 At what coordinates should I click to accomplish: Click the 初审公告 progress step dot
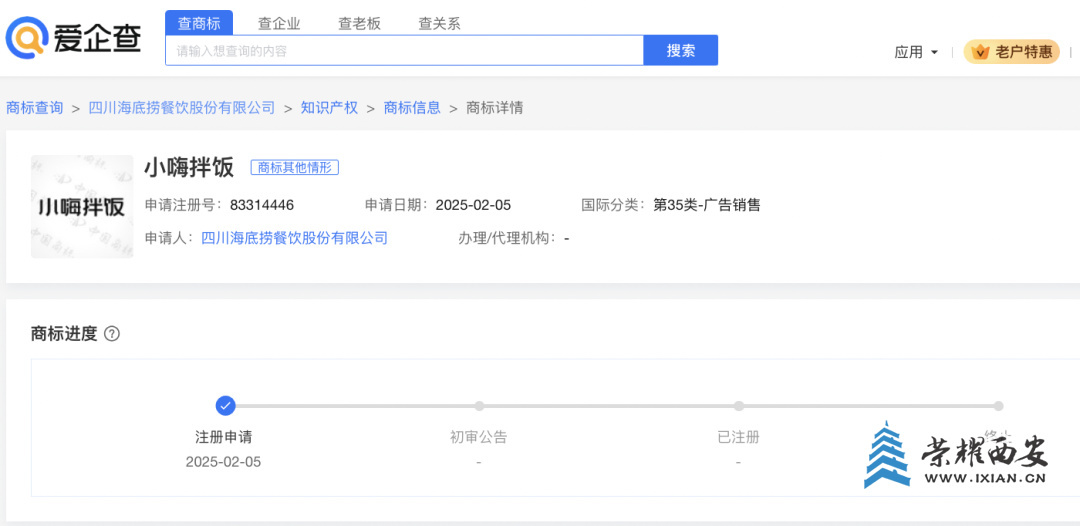479,406
